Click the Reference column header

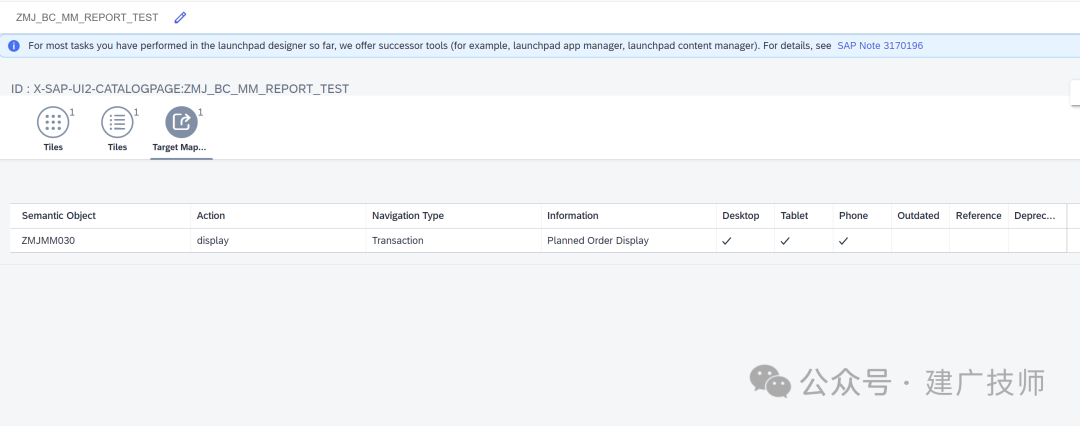click(979, 216)
